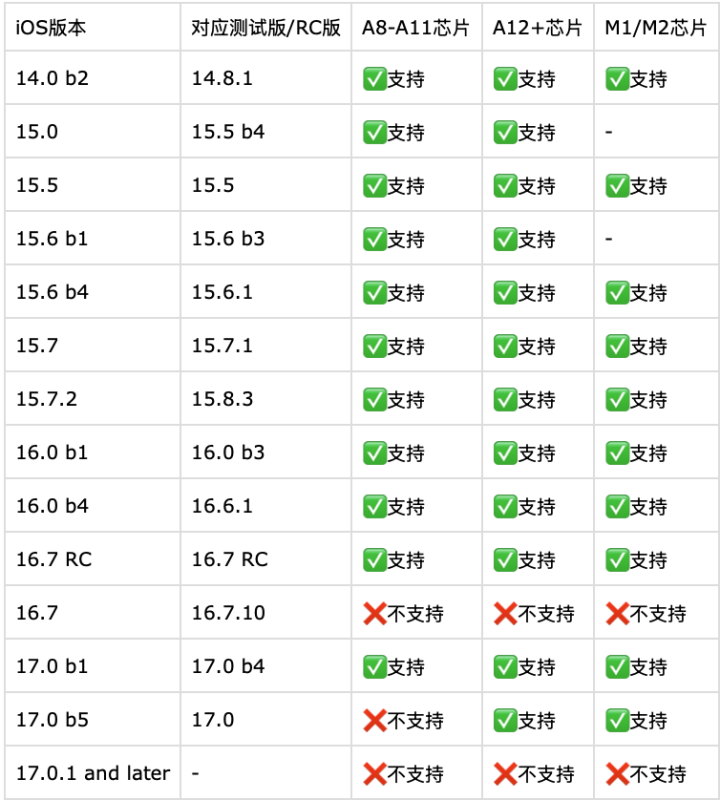Select the 15.7.2 cell
The height and width of the screenshot is (800, 720).
pos(92,398)
